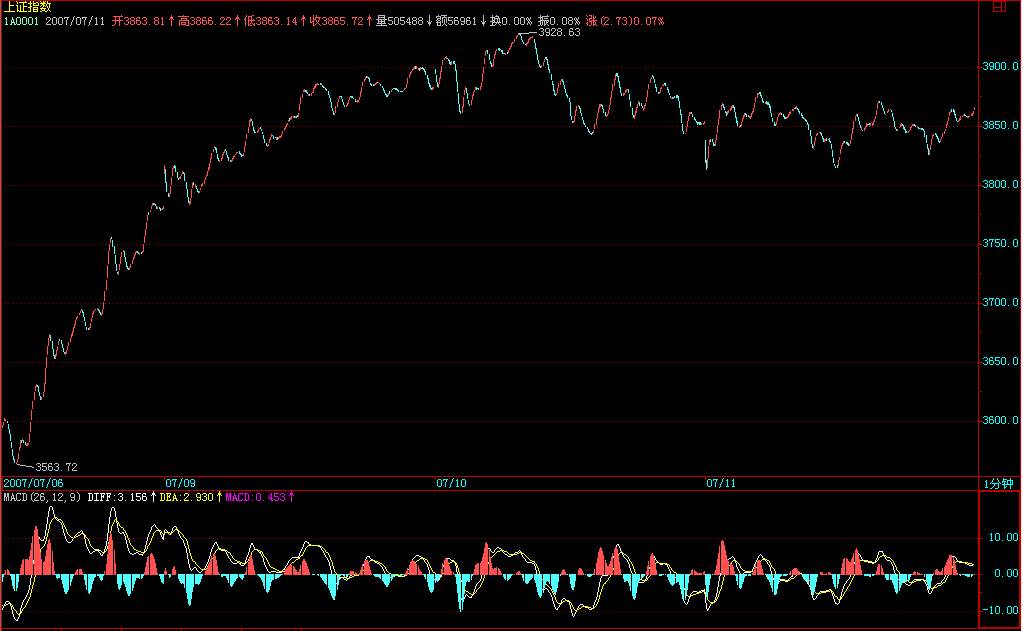Select the 07/10 date marker on timeline
The width and height of the screenshot is (1023, 631).
tap(451, 483)
